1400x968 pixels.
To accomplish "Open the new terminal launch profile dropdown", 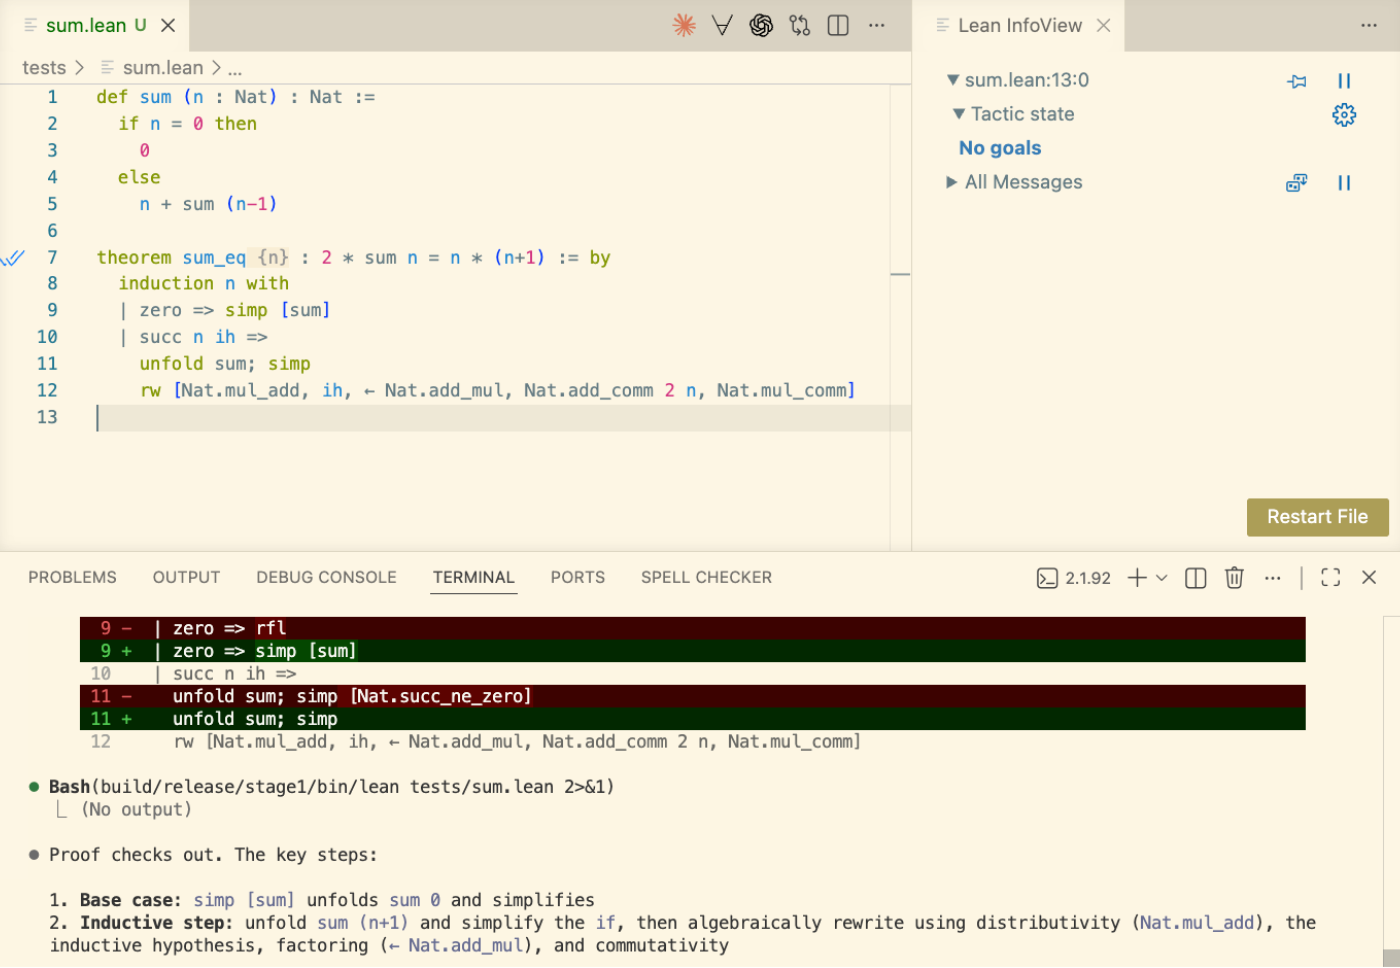I will tap(1162, 578).
